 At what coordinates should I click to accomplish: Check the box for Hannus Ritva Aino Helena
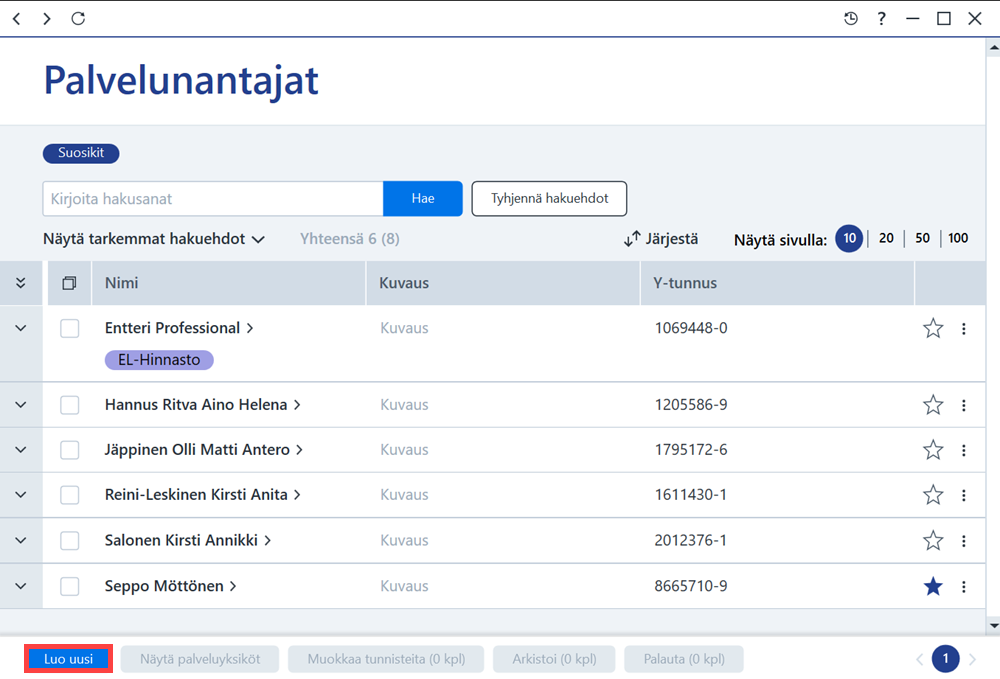70,405
